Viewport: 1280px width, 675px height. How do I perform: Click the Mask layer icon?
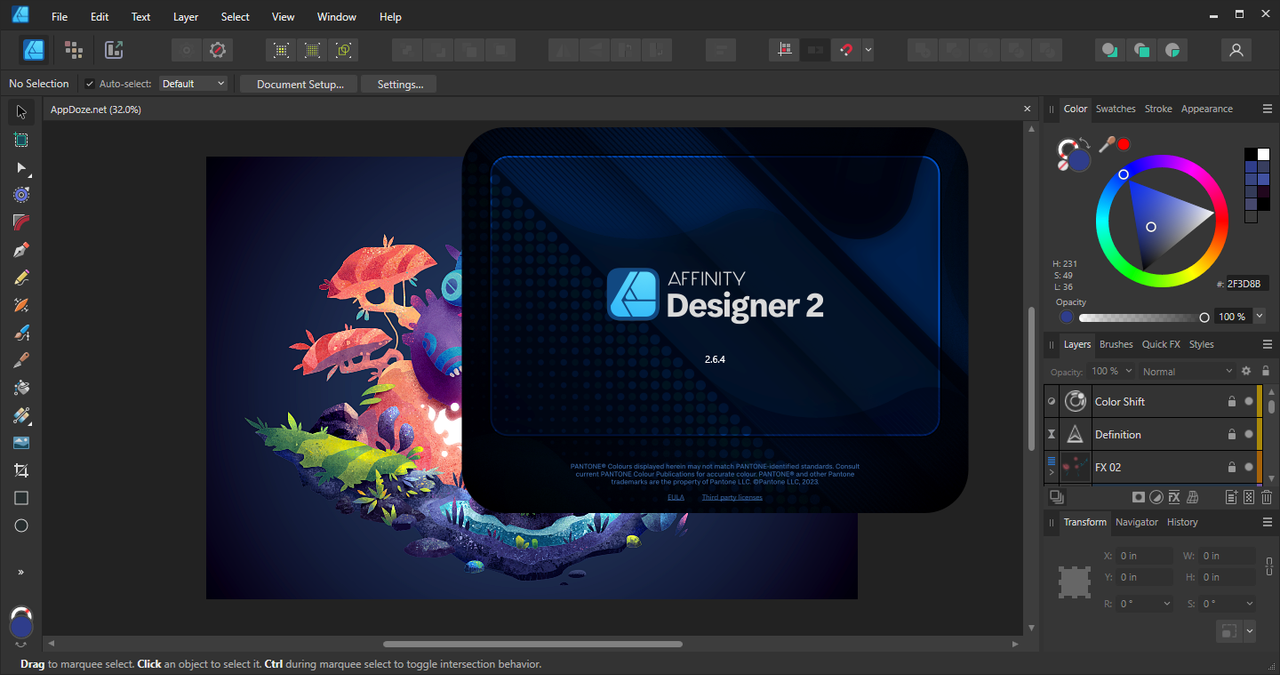click(x=1138, y=497)
